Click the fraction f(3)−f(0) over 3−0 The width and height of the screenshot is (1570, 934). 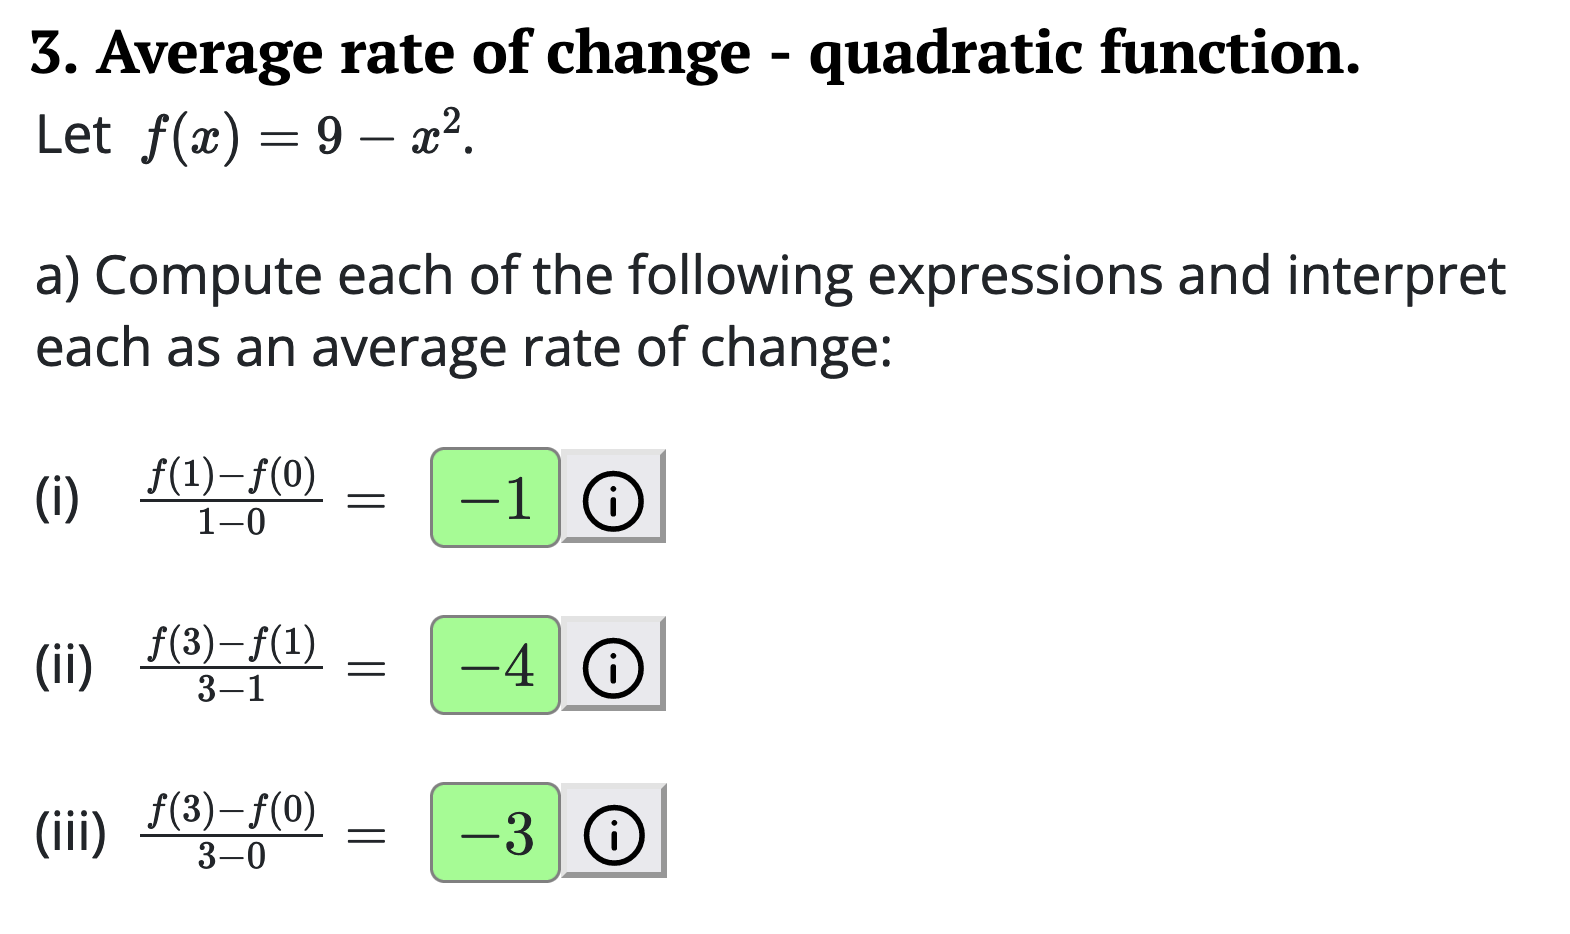[x=231, y=832]
